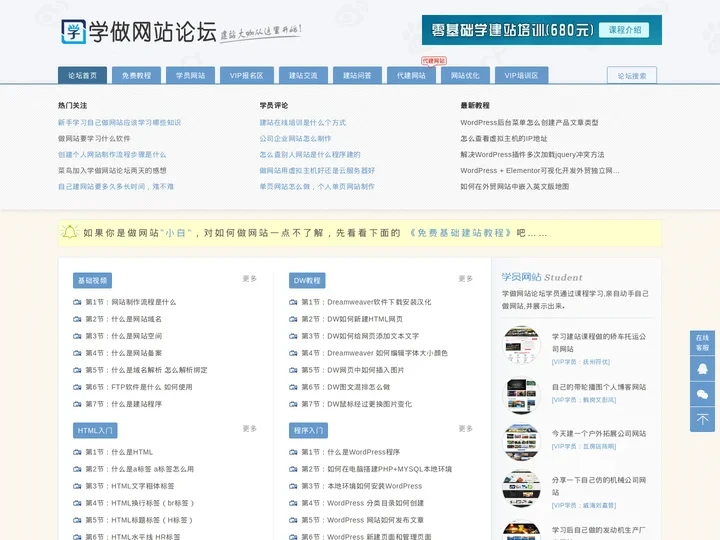Viewport: 720px width, 540px height.
Task: Open thumbnail for 户外拓展公司网站
Action: [x=521, y=443]
